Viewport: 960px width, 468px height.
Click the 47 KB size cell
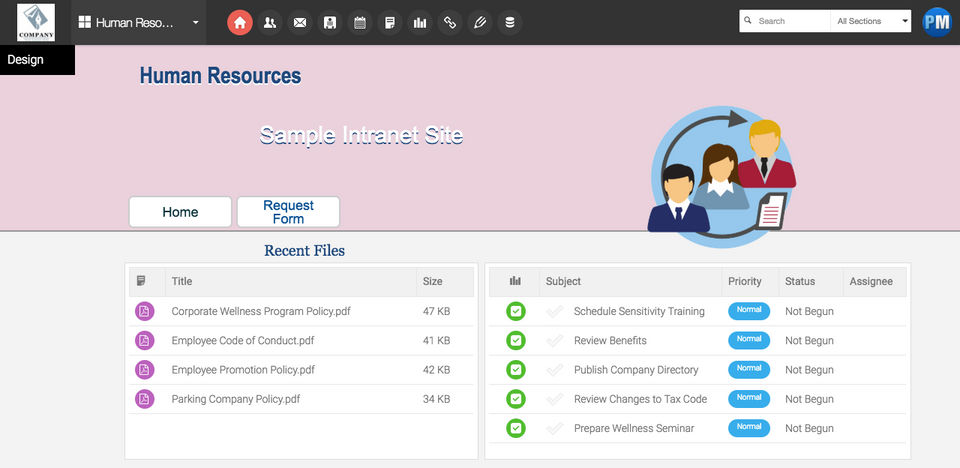pos(436,311)
